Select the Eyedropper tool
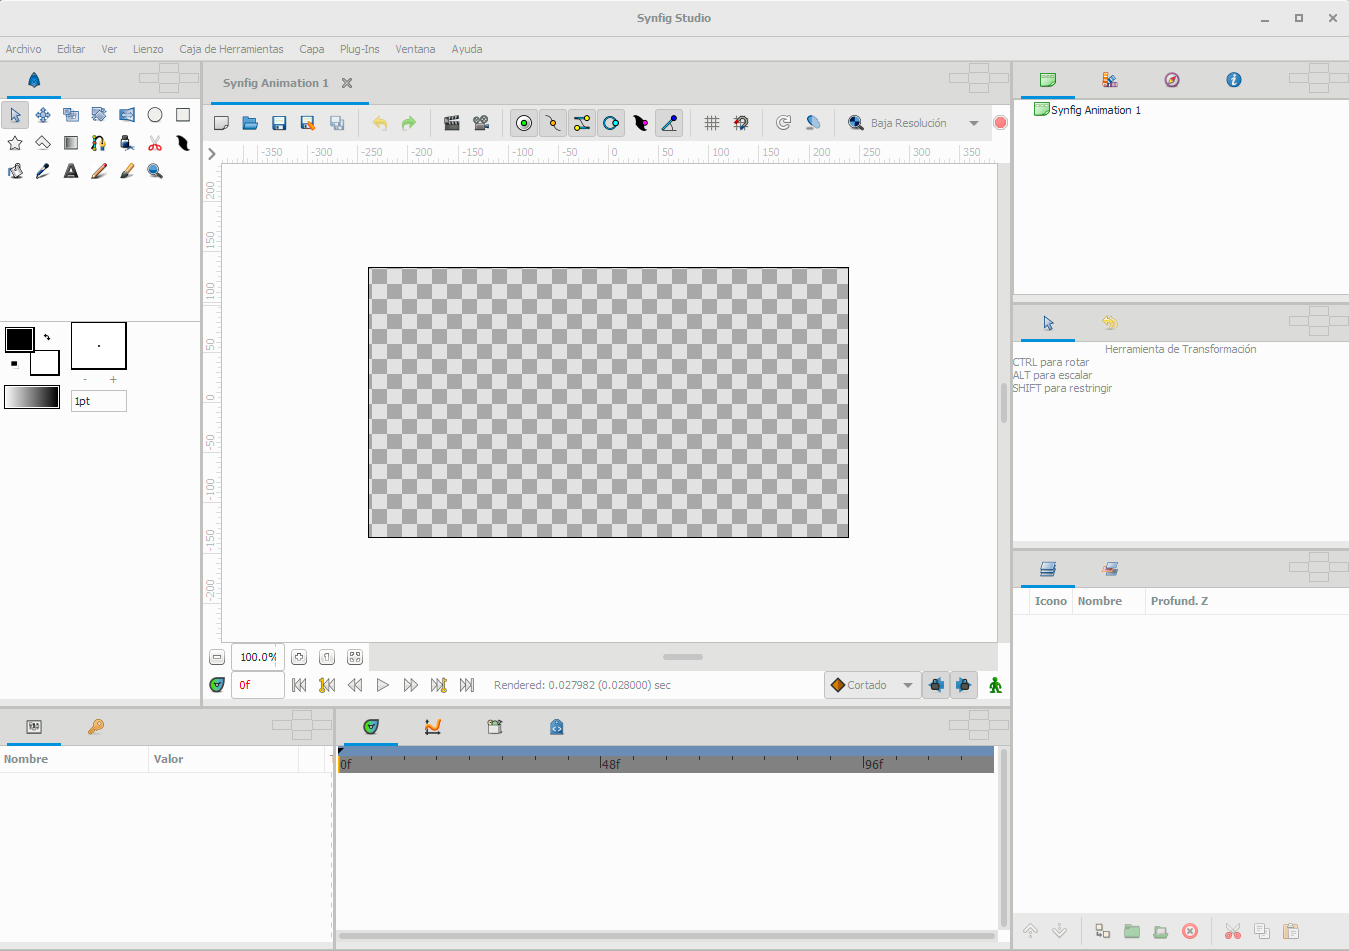This screenshot has height=951, width=1349. tap(43, 171)
